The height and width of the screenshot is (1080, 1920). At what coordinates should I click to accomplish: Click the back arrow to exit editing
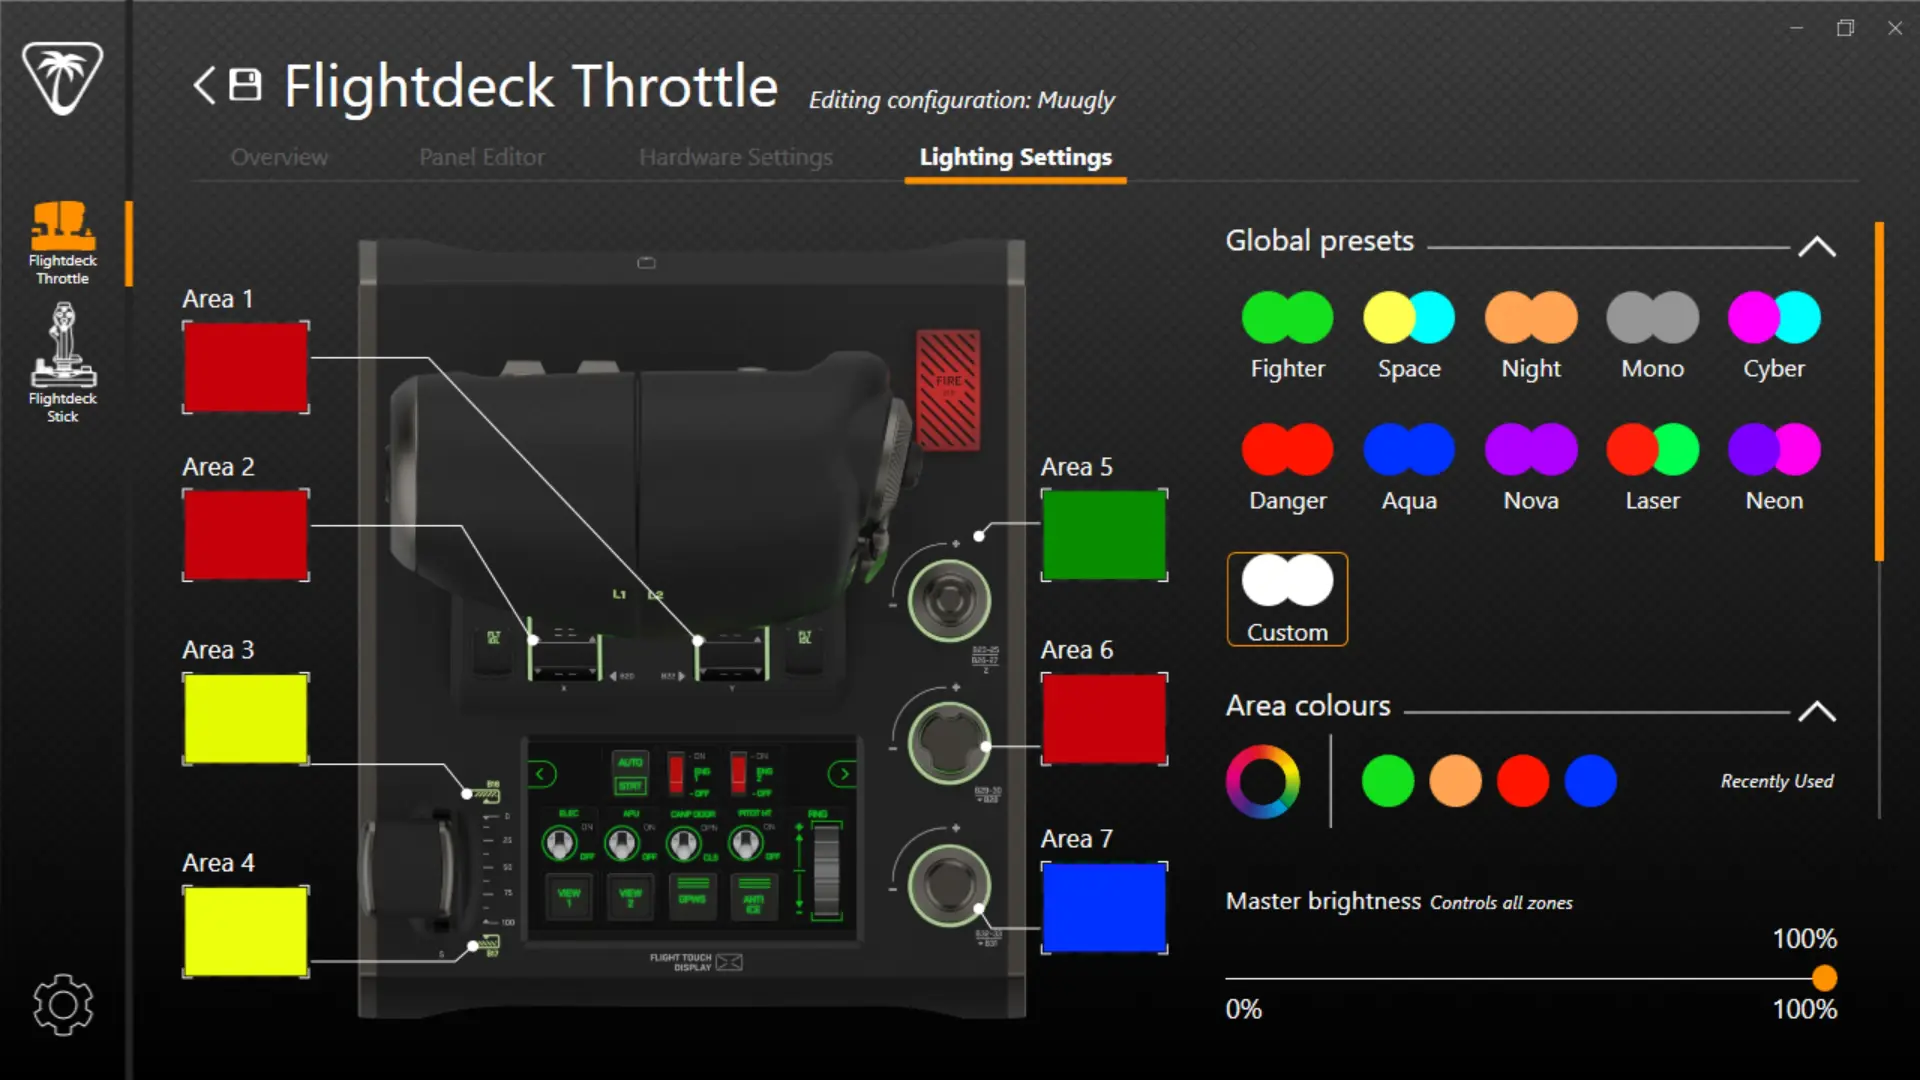[x=203, y=87]
